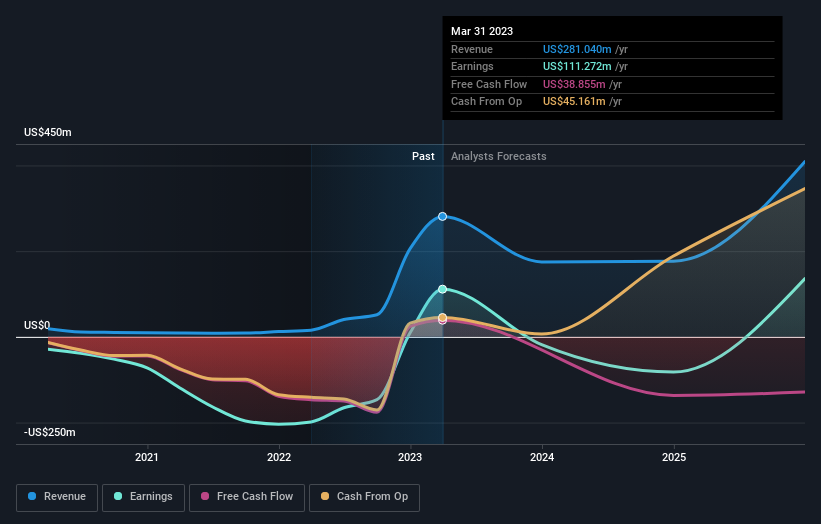Image resolution: width=821 pixels, height=524 pixels.
Task: Click the US$450m y-axis label
Action: [x=48, y=132]
